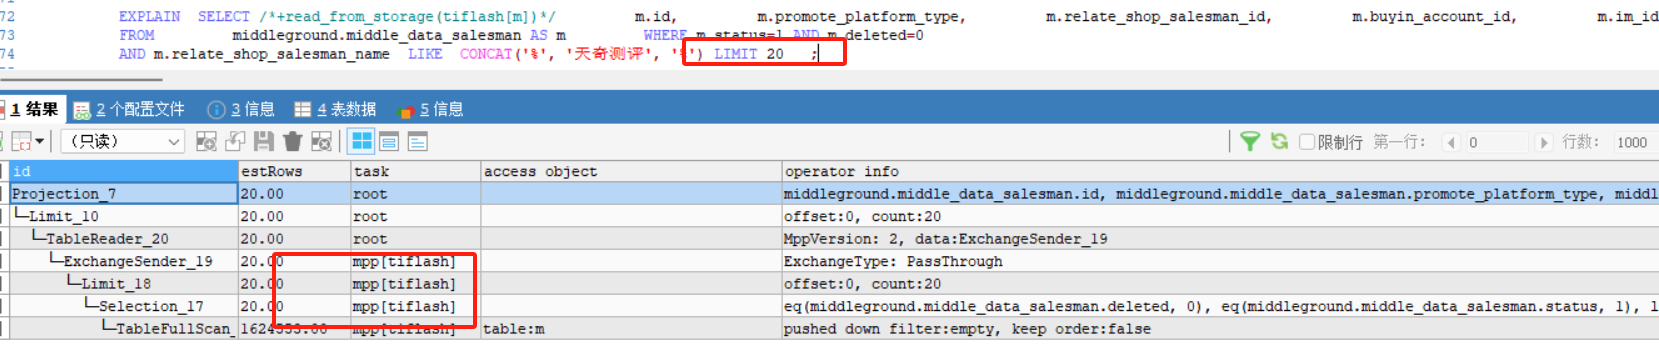The image size is (1659, 360).
Task: Sort by the task column header
Action: tap(415, 171)
